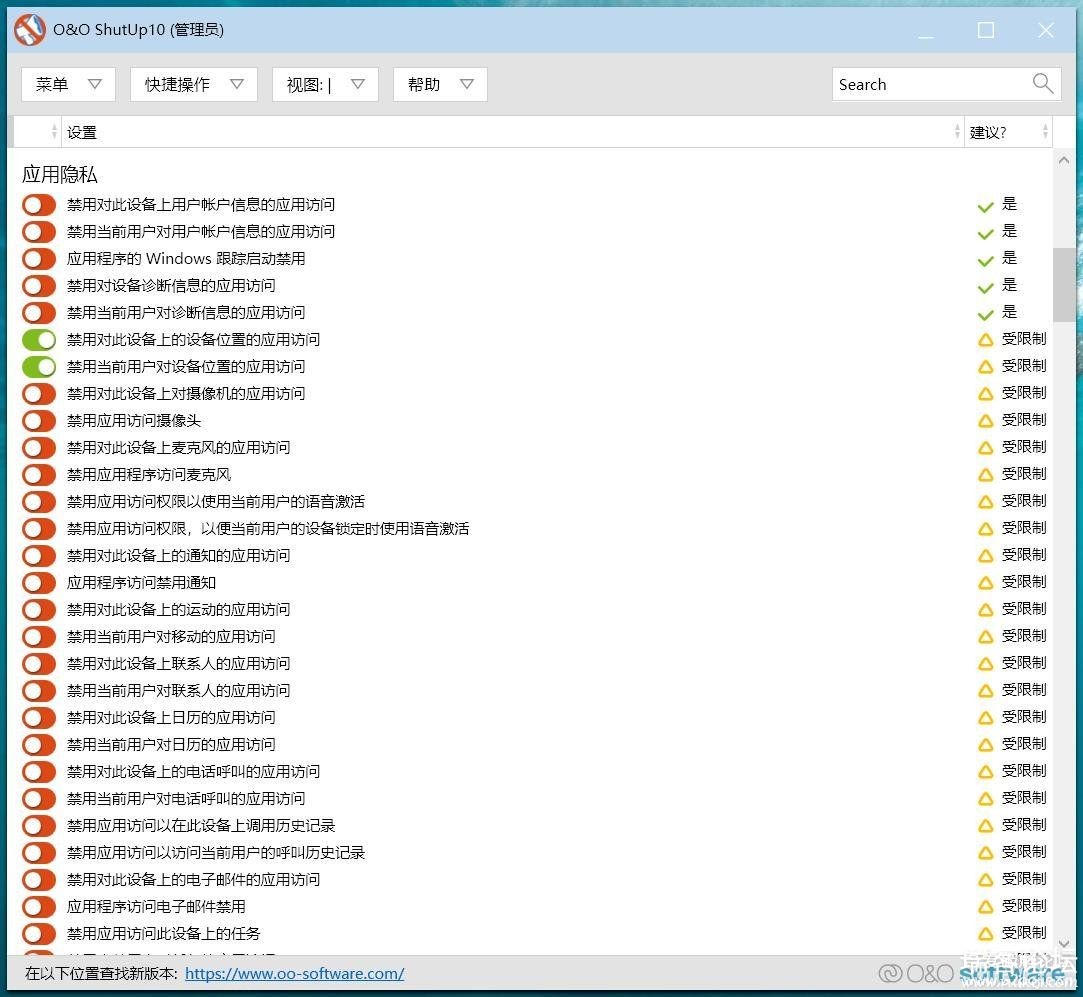Image resolution: width=1083 pixels, height=997 pixels.
Task: Click warning triangle for 禁用对此设备上的电子邮件的应用访问
Action: tap(986, 880)
